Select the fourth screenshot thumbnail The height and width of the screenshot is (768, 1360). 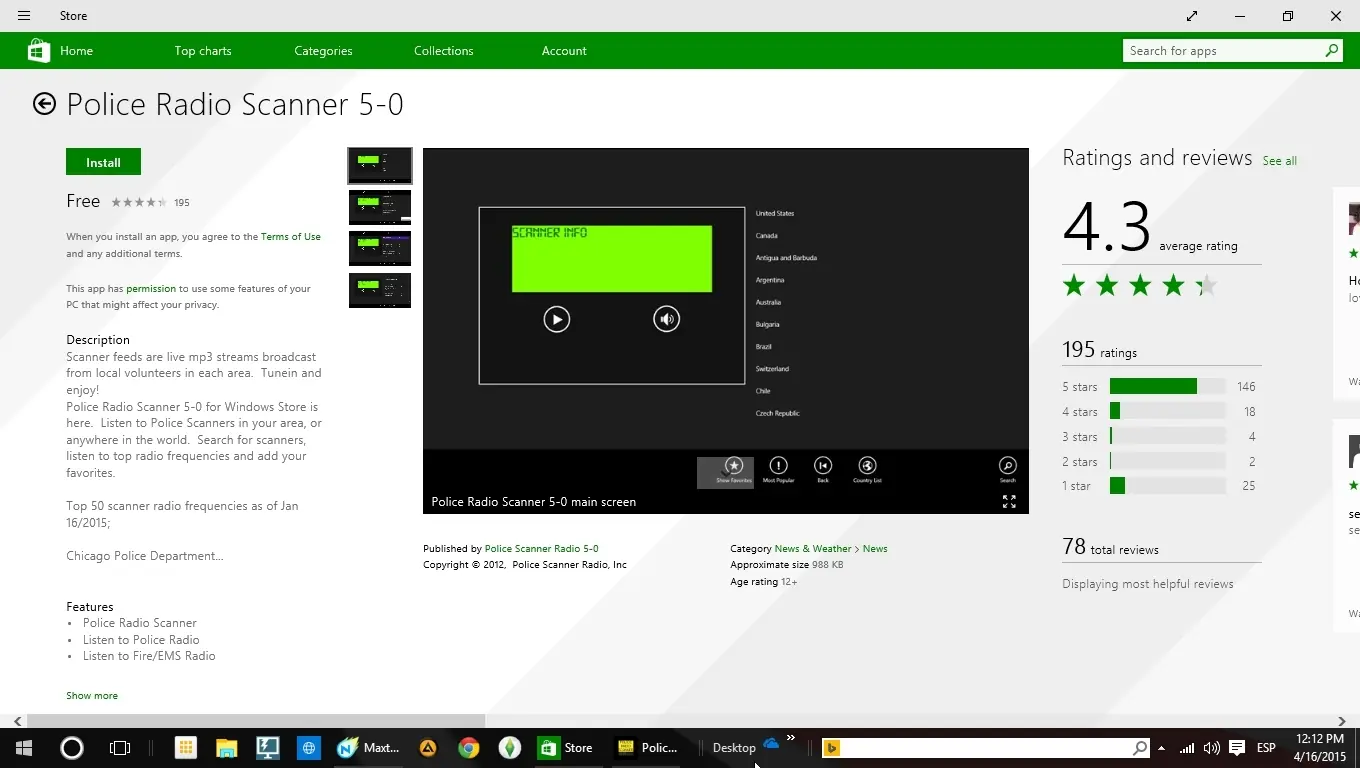(380, 291)
